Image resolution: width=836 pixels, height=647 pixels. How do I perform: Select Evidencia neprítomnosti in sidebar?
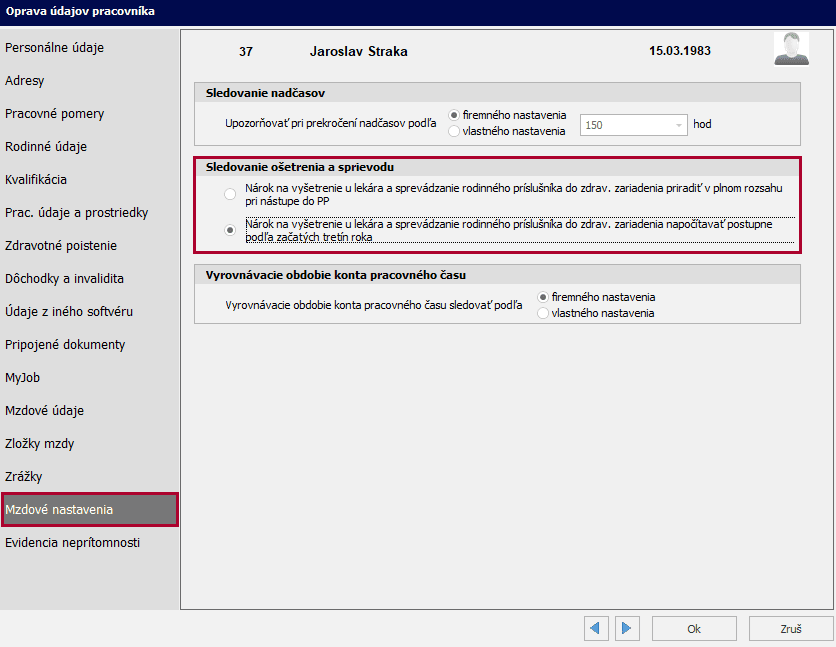(72, 543)
